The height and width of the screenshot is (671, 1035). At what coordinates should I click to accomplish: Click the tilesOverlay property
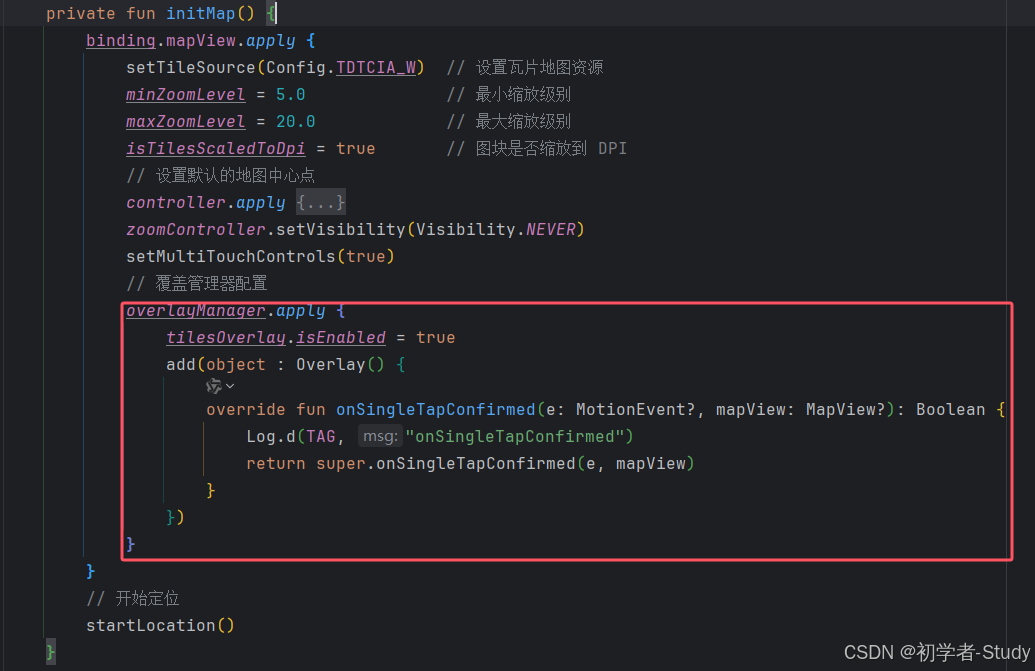click(226, 337)
